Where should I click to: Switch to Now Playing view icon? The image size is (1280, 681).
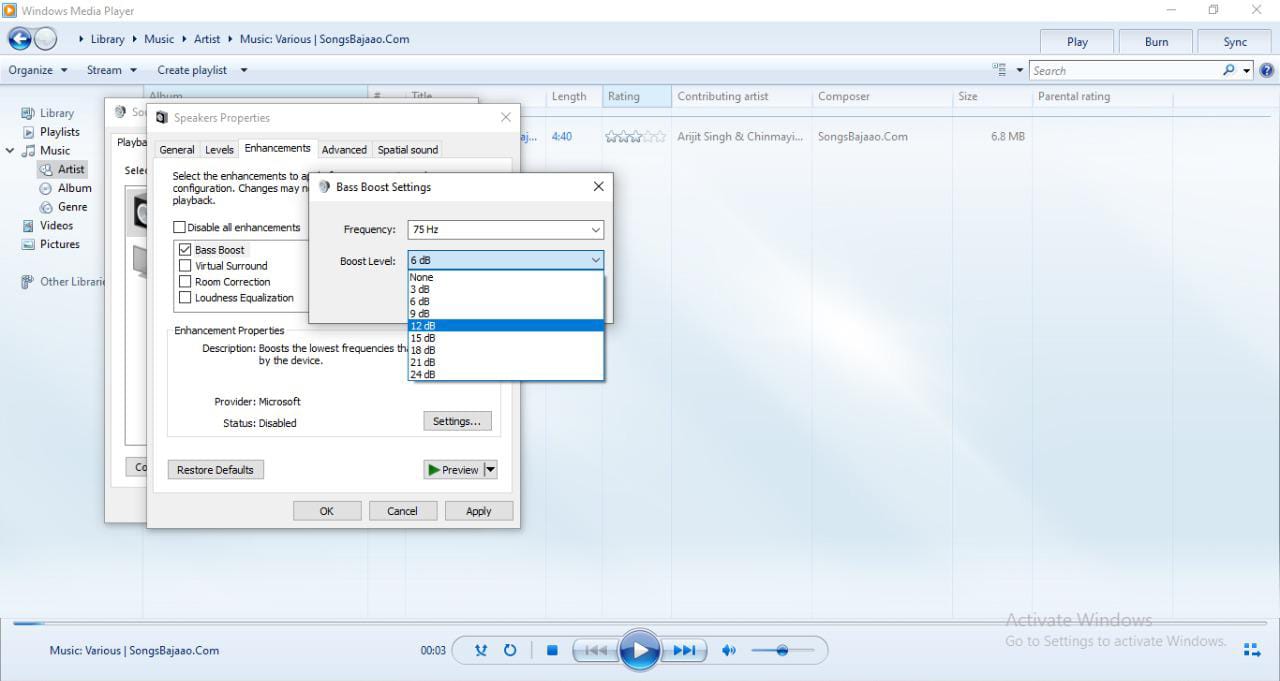pyautogui.click(x=1251, y=650)
